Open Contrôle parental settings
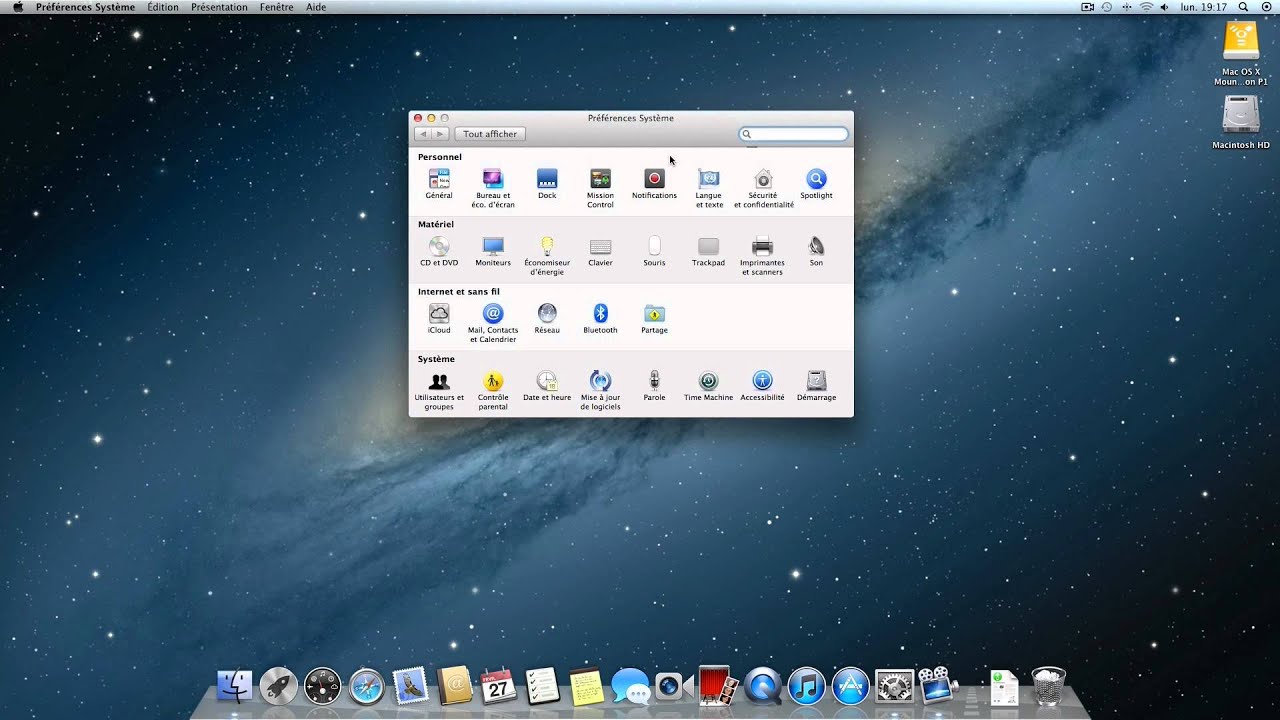Viewport: 1280px width, 720px height. [x=493, y=390]
